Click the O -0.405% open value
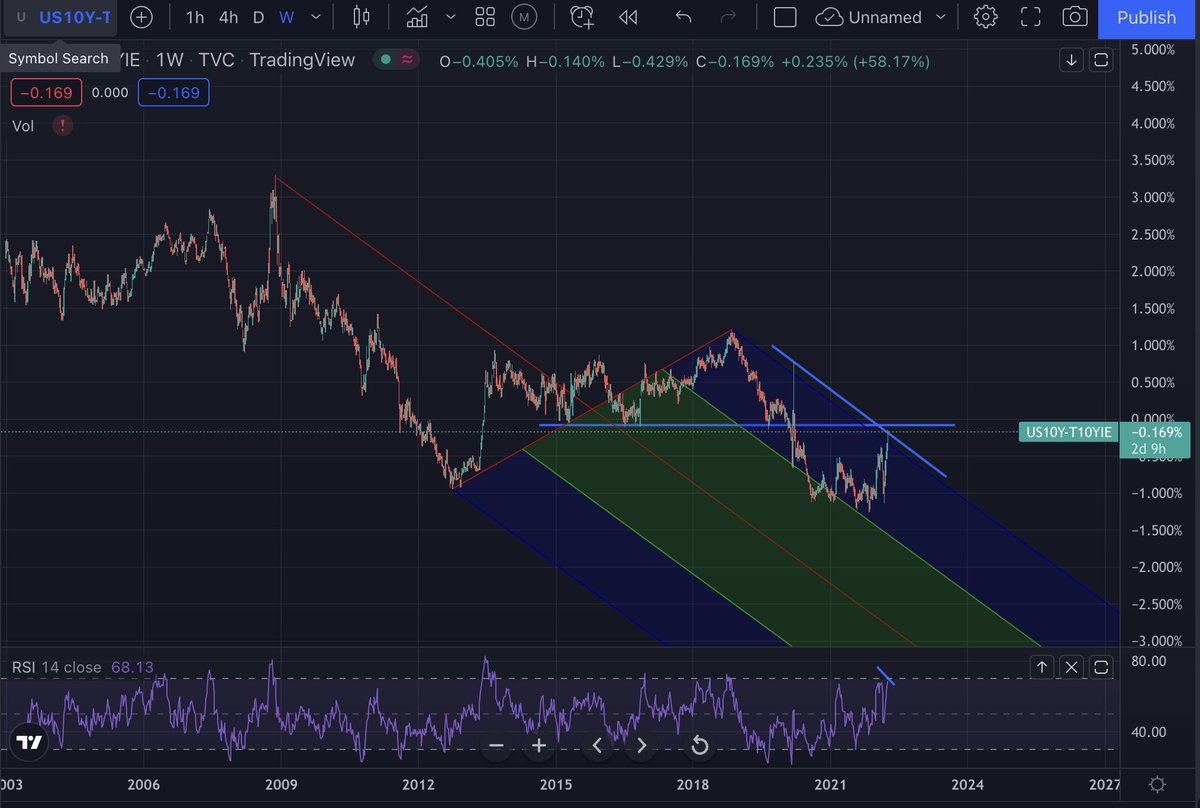The height and width of the screenshot is (808, 1200). 479,61
